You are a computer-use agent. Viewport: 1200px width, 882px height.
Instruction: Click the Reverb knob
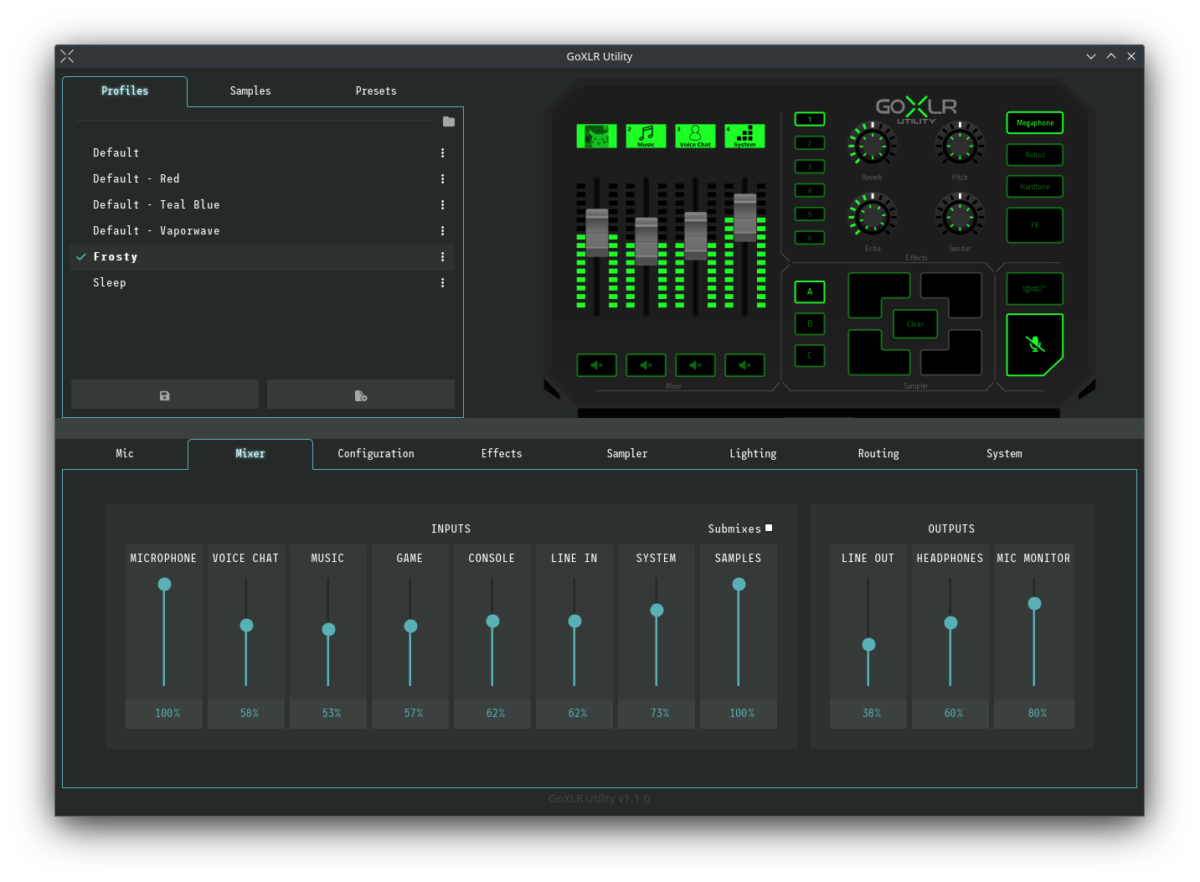coord(872,145)
